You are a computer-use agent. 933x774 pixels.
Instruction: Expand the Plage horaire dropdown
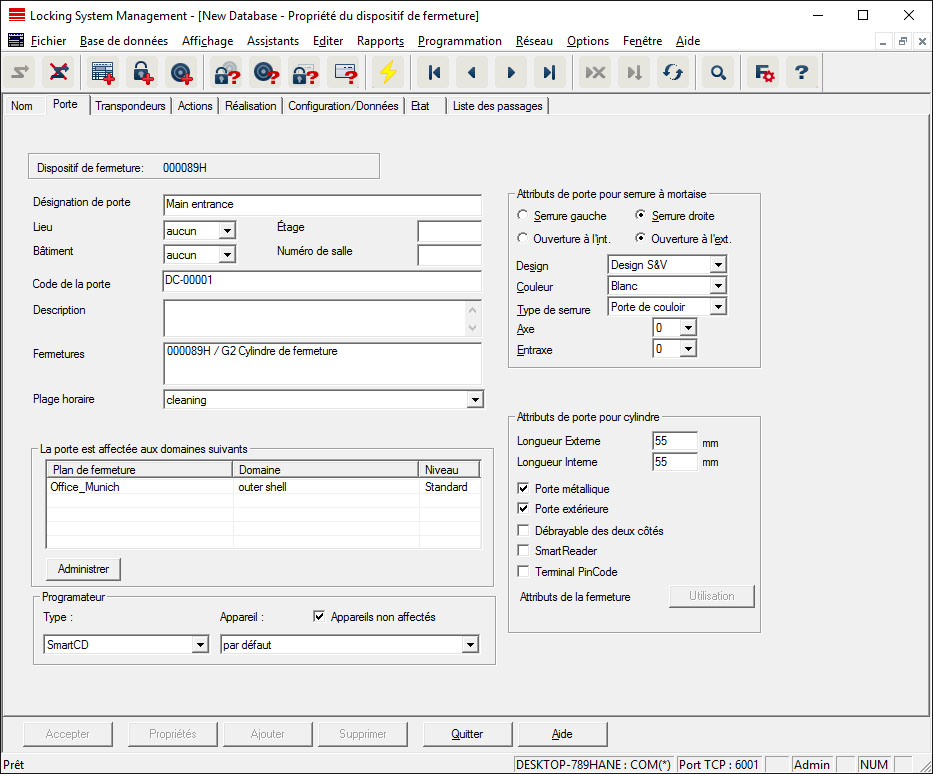(473, 400)
